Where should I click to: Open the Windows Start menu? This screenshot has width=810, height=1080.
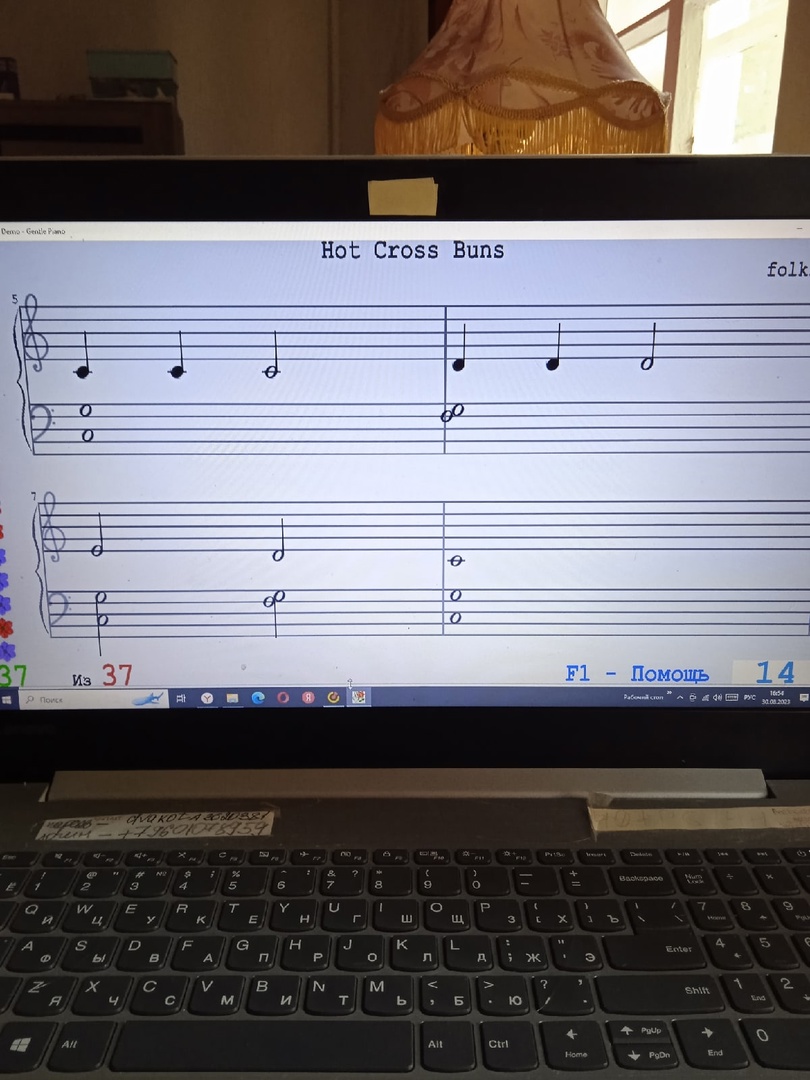6,700
